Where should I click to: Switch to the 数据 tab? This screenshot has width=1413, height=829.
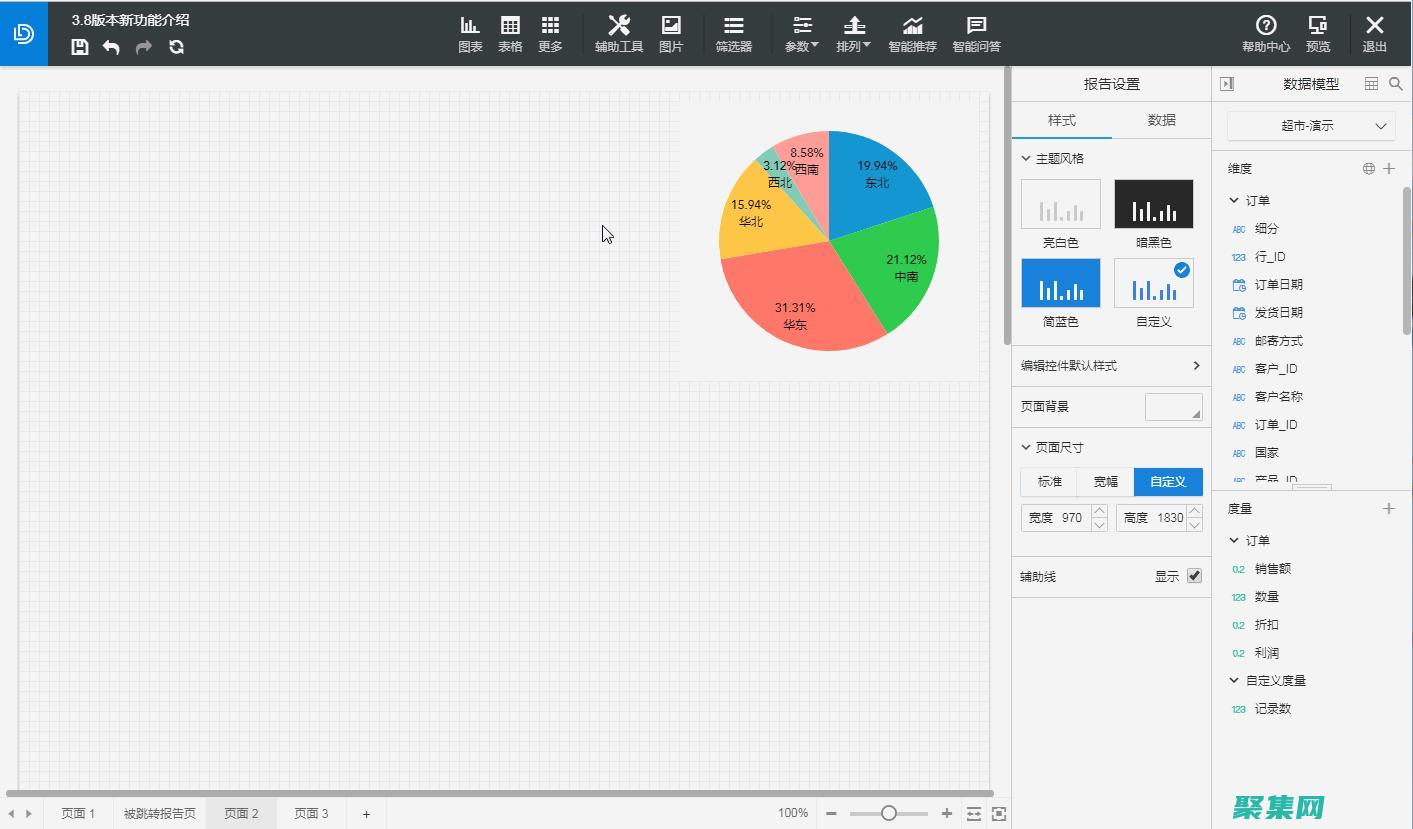(1161, 120)
